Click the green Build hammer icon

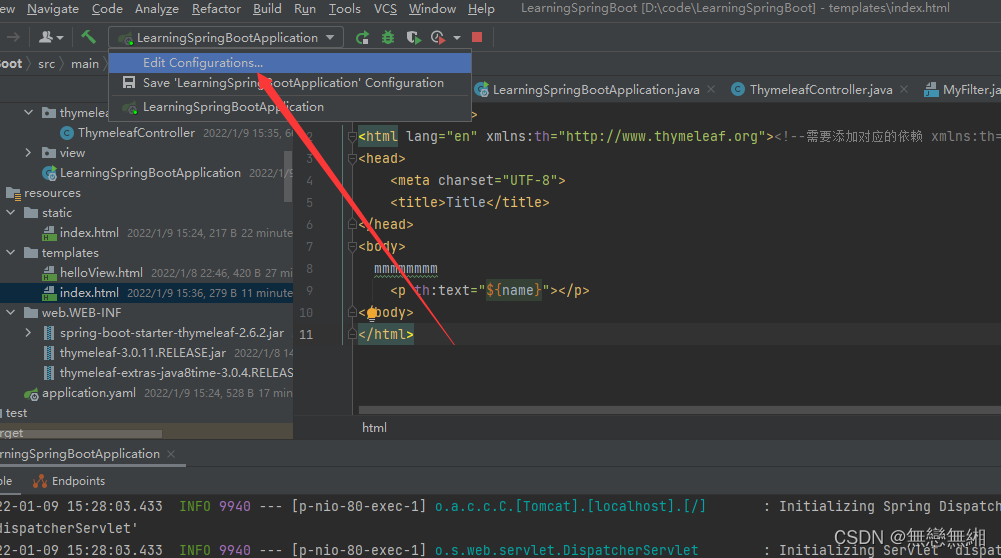(x=88, y=37)
